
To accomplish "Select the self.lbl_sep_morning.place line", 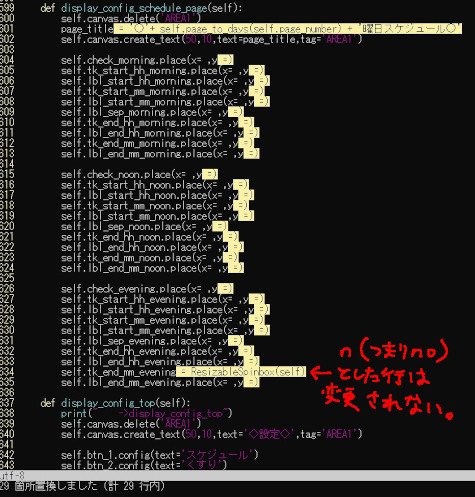I will pyautogui.click(x=152, y=112).
